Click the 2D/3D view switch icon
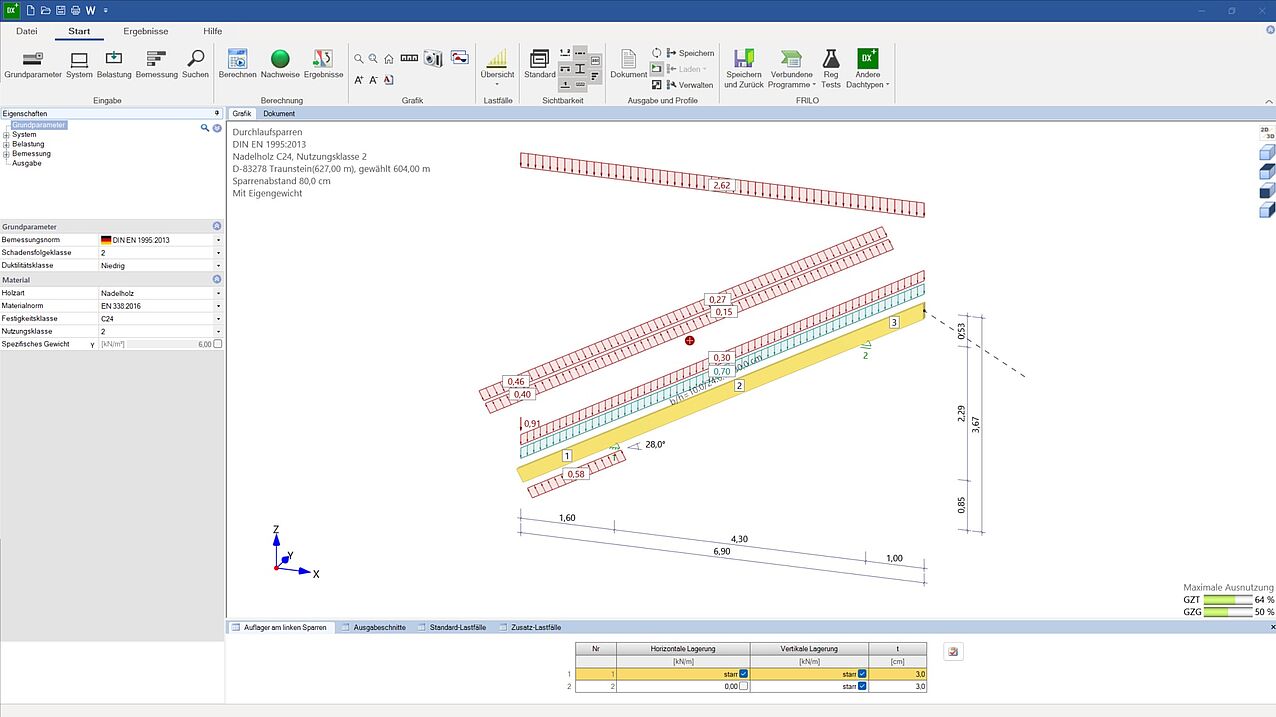 point(1266,133)
